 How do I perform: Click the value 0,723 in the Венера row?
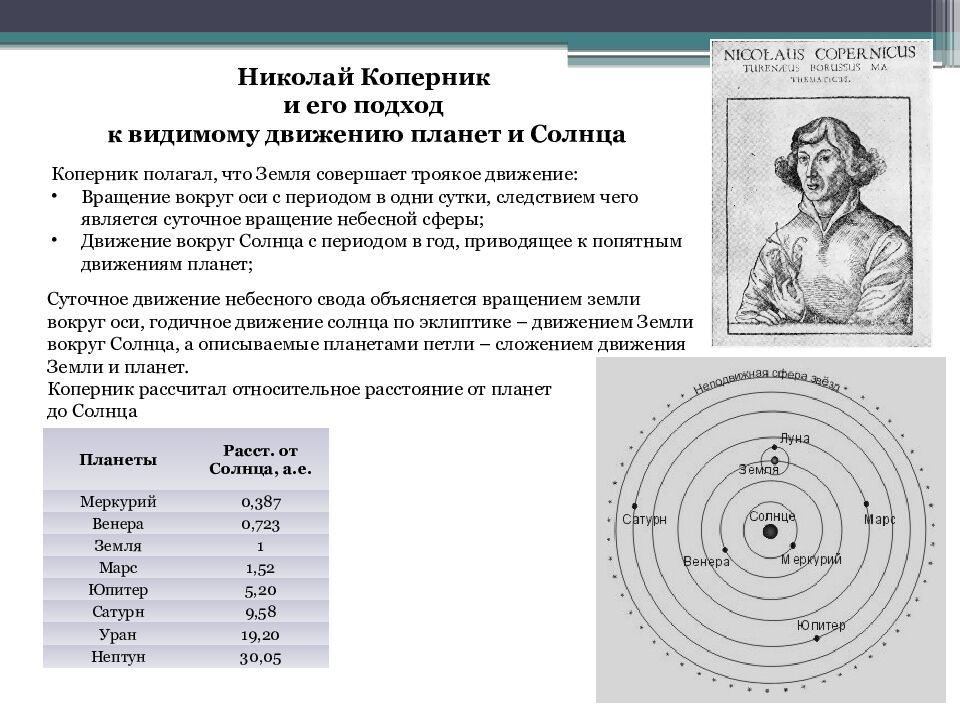tap(259, 524)
